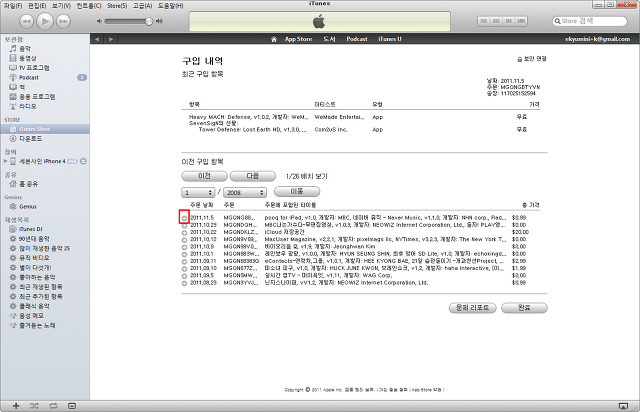
Task: Select radio button for iCloud 2011.10.22 order
Action: point(184,233)
